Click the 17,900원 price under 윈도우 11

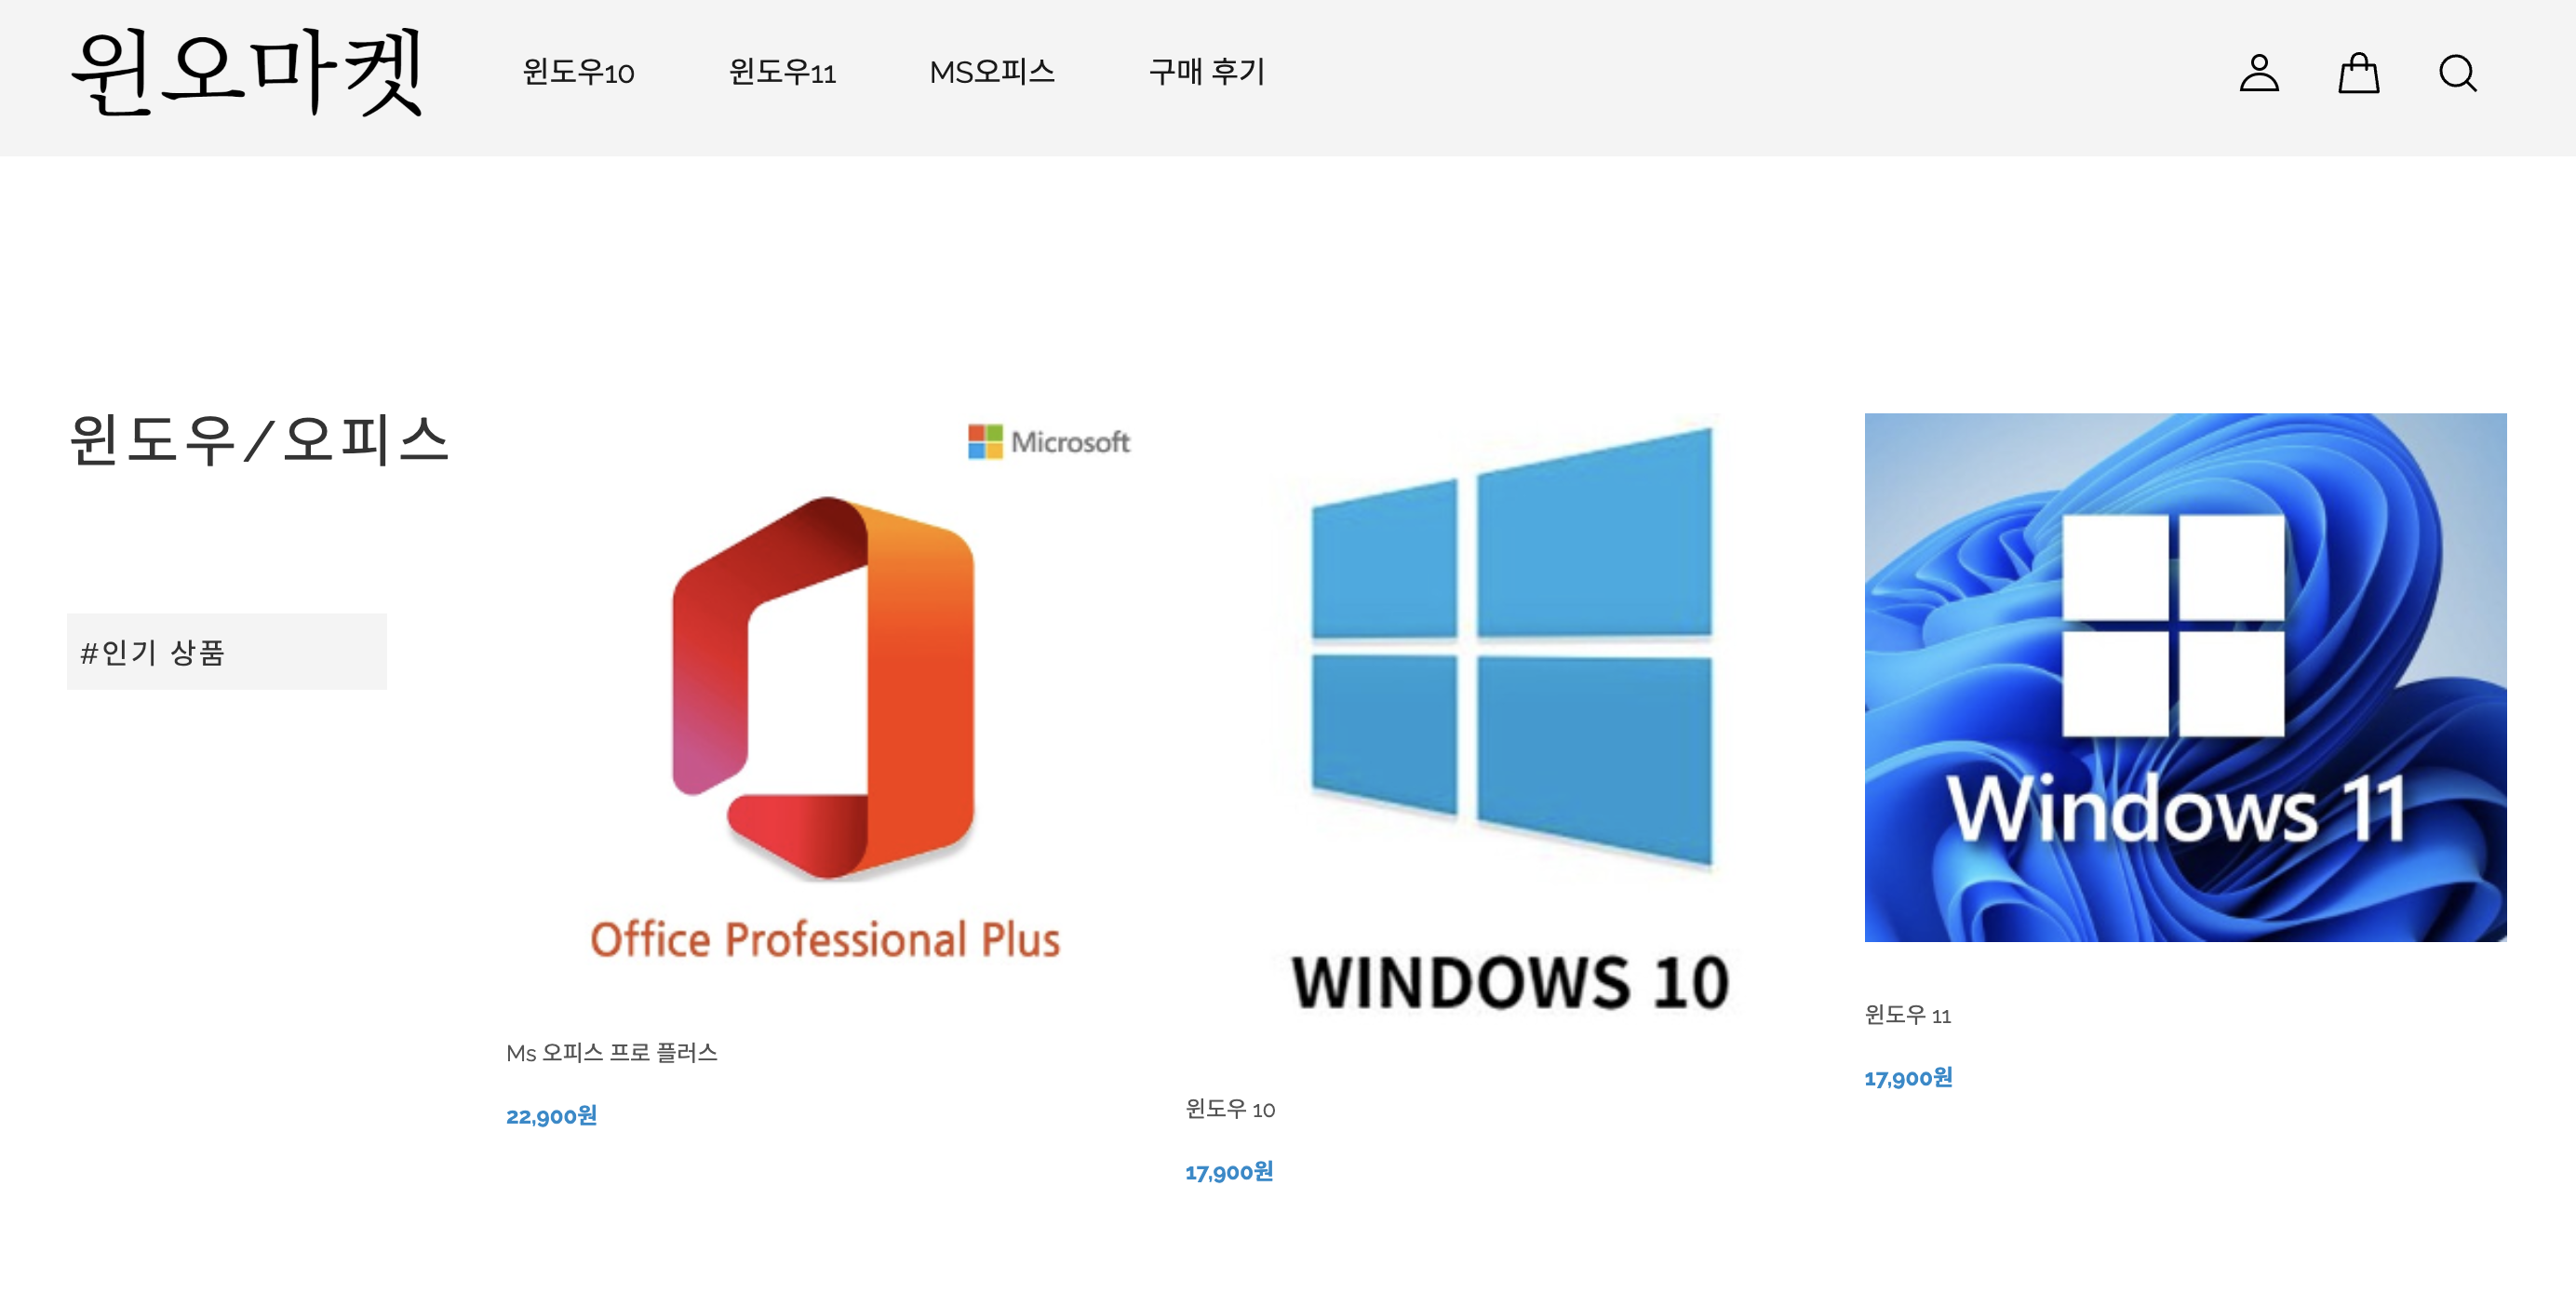(1907, 1077)
